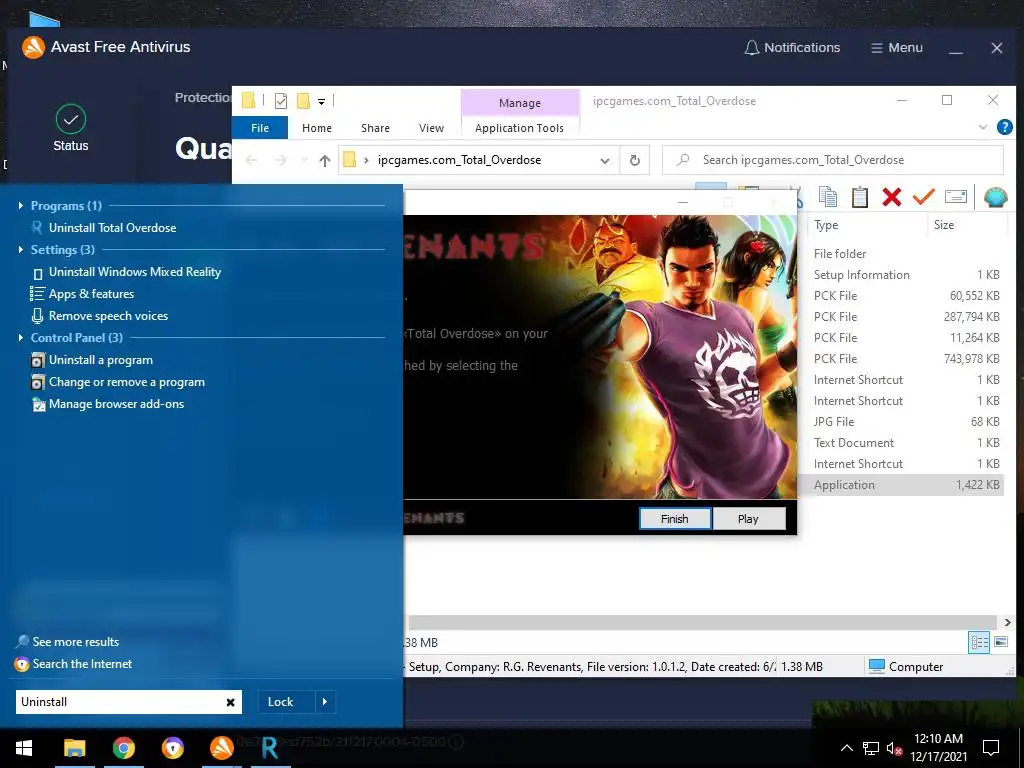Select the Avast Status checkmark icon
Viewport: 1024px width, 768px height.
coord(71,120)
